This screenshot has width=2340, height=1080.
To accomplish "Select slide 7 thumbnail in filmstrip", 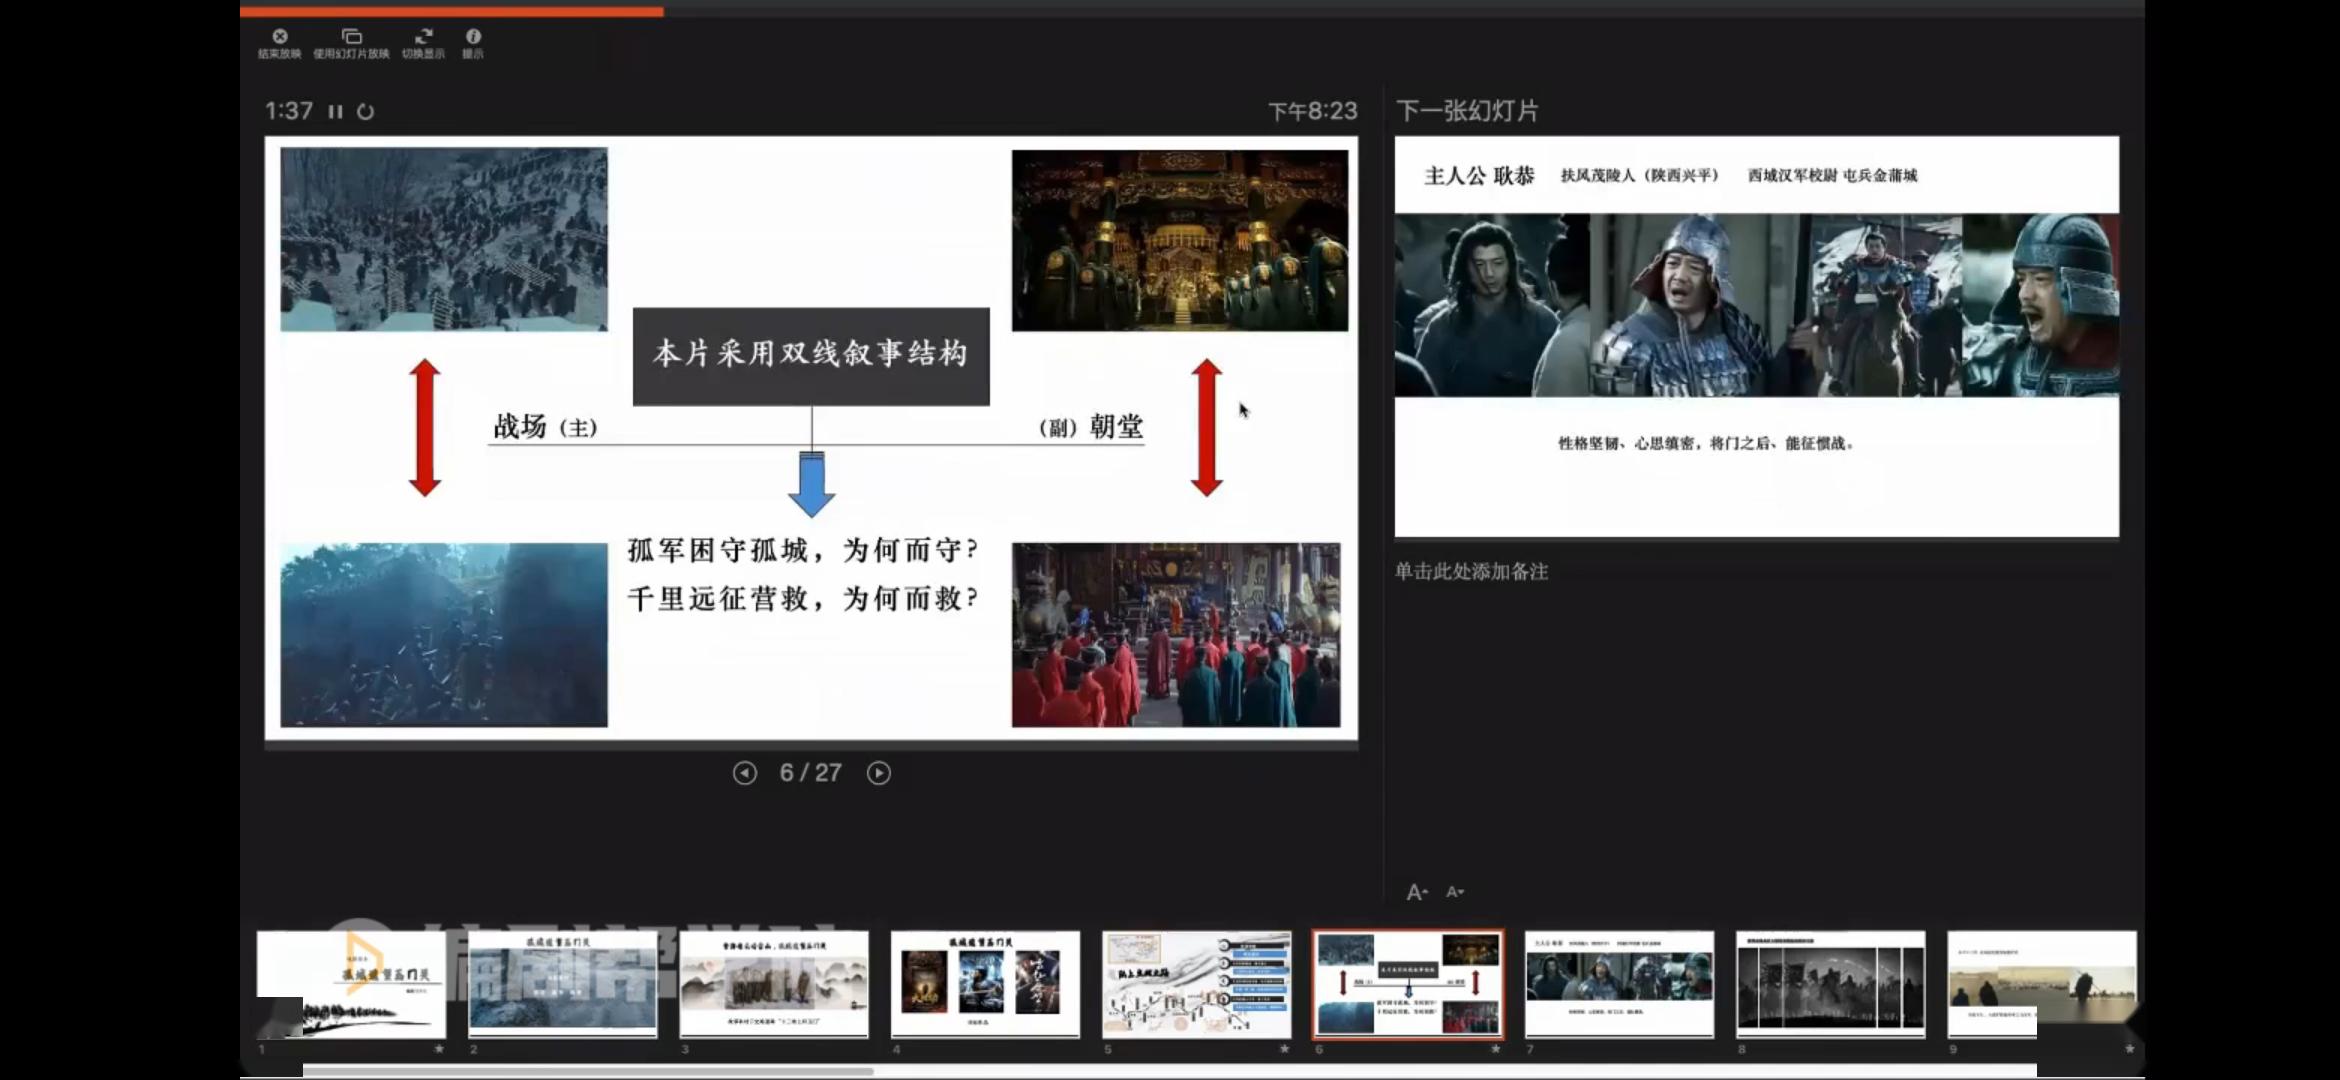I will point(1619,984).
